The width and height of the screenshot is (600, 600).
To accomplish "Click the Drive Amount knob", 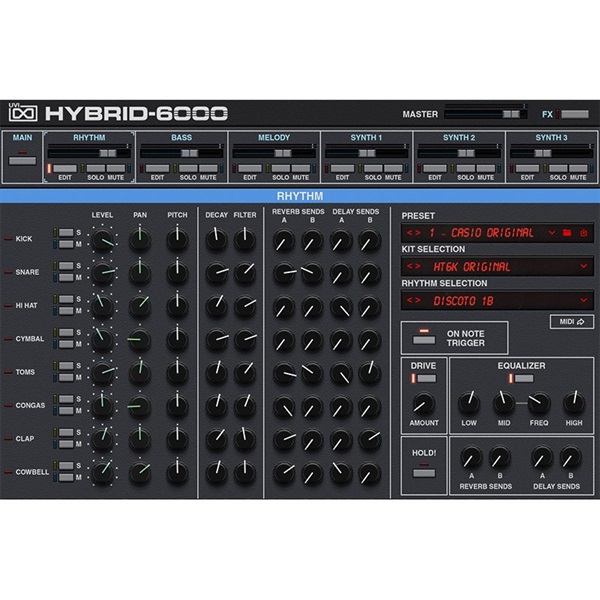I will [x=424, y=403].
